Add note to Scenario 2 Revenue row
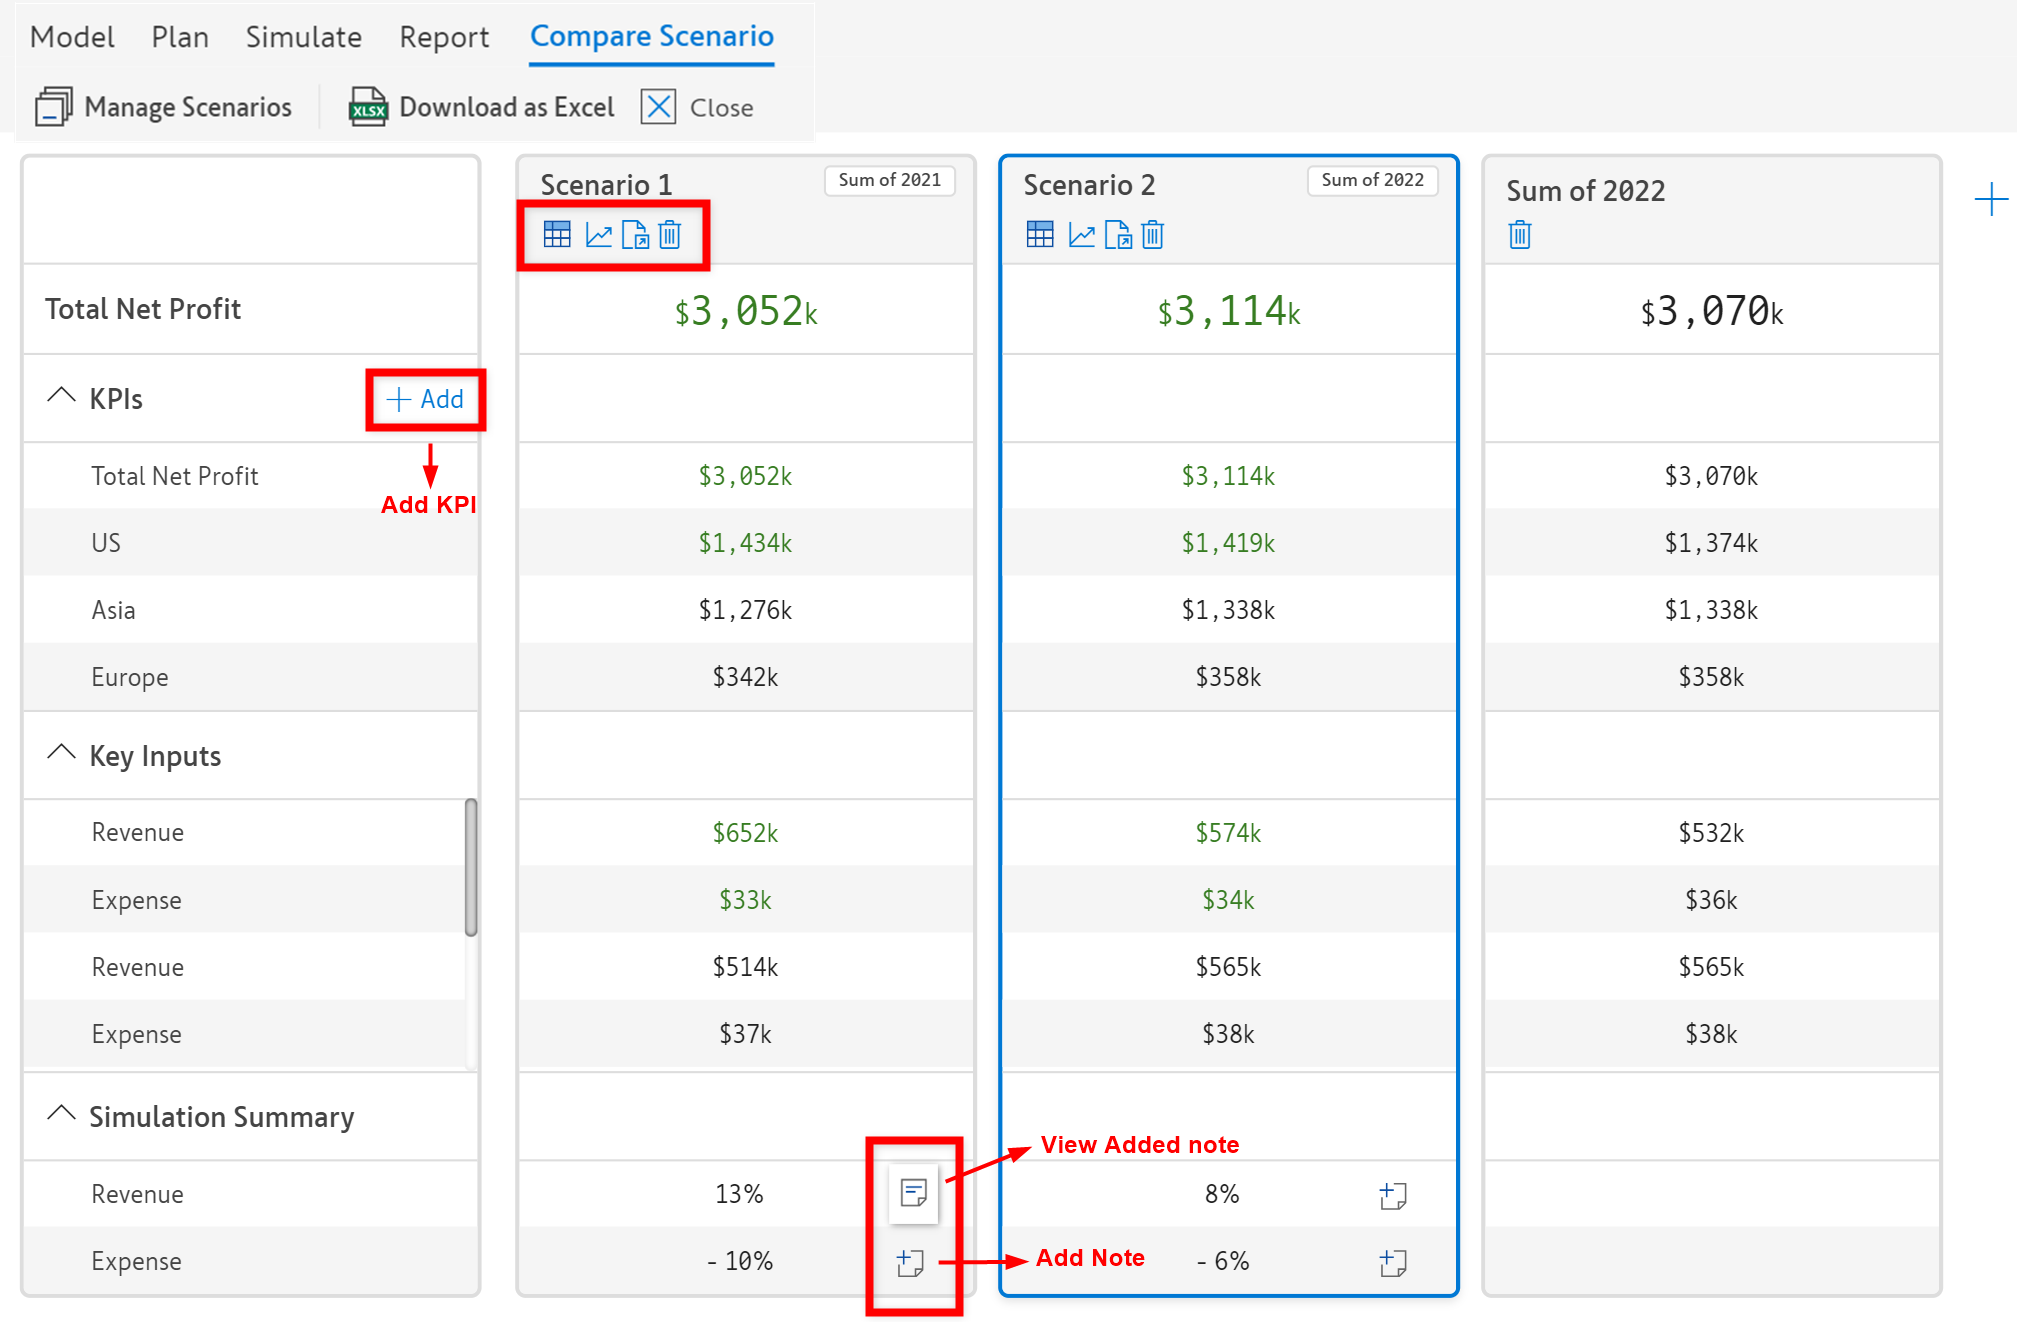The image size is (2017, 1322). (1392, 1195)
